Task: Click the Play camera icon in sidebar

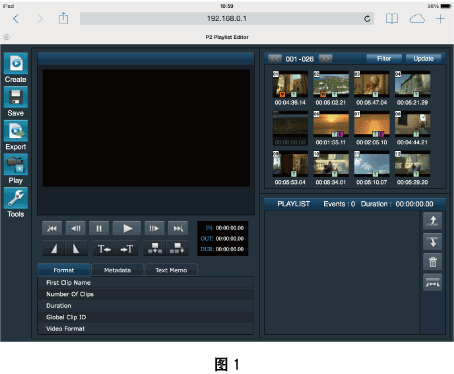Action: [16, 164]
